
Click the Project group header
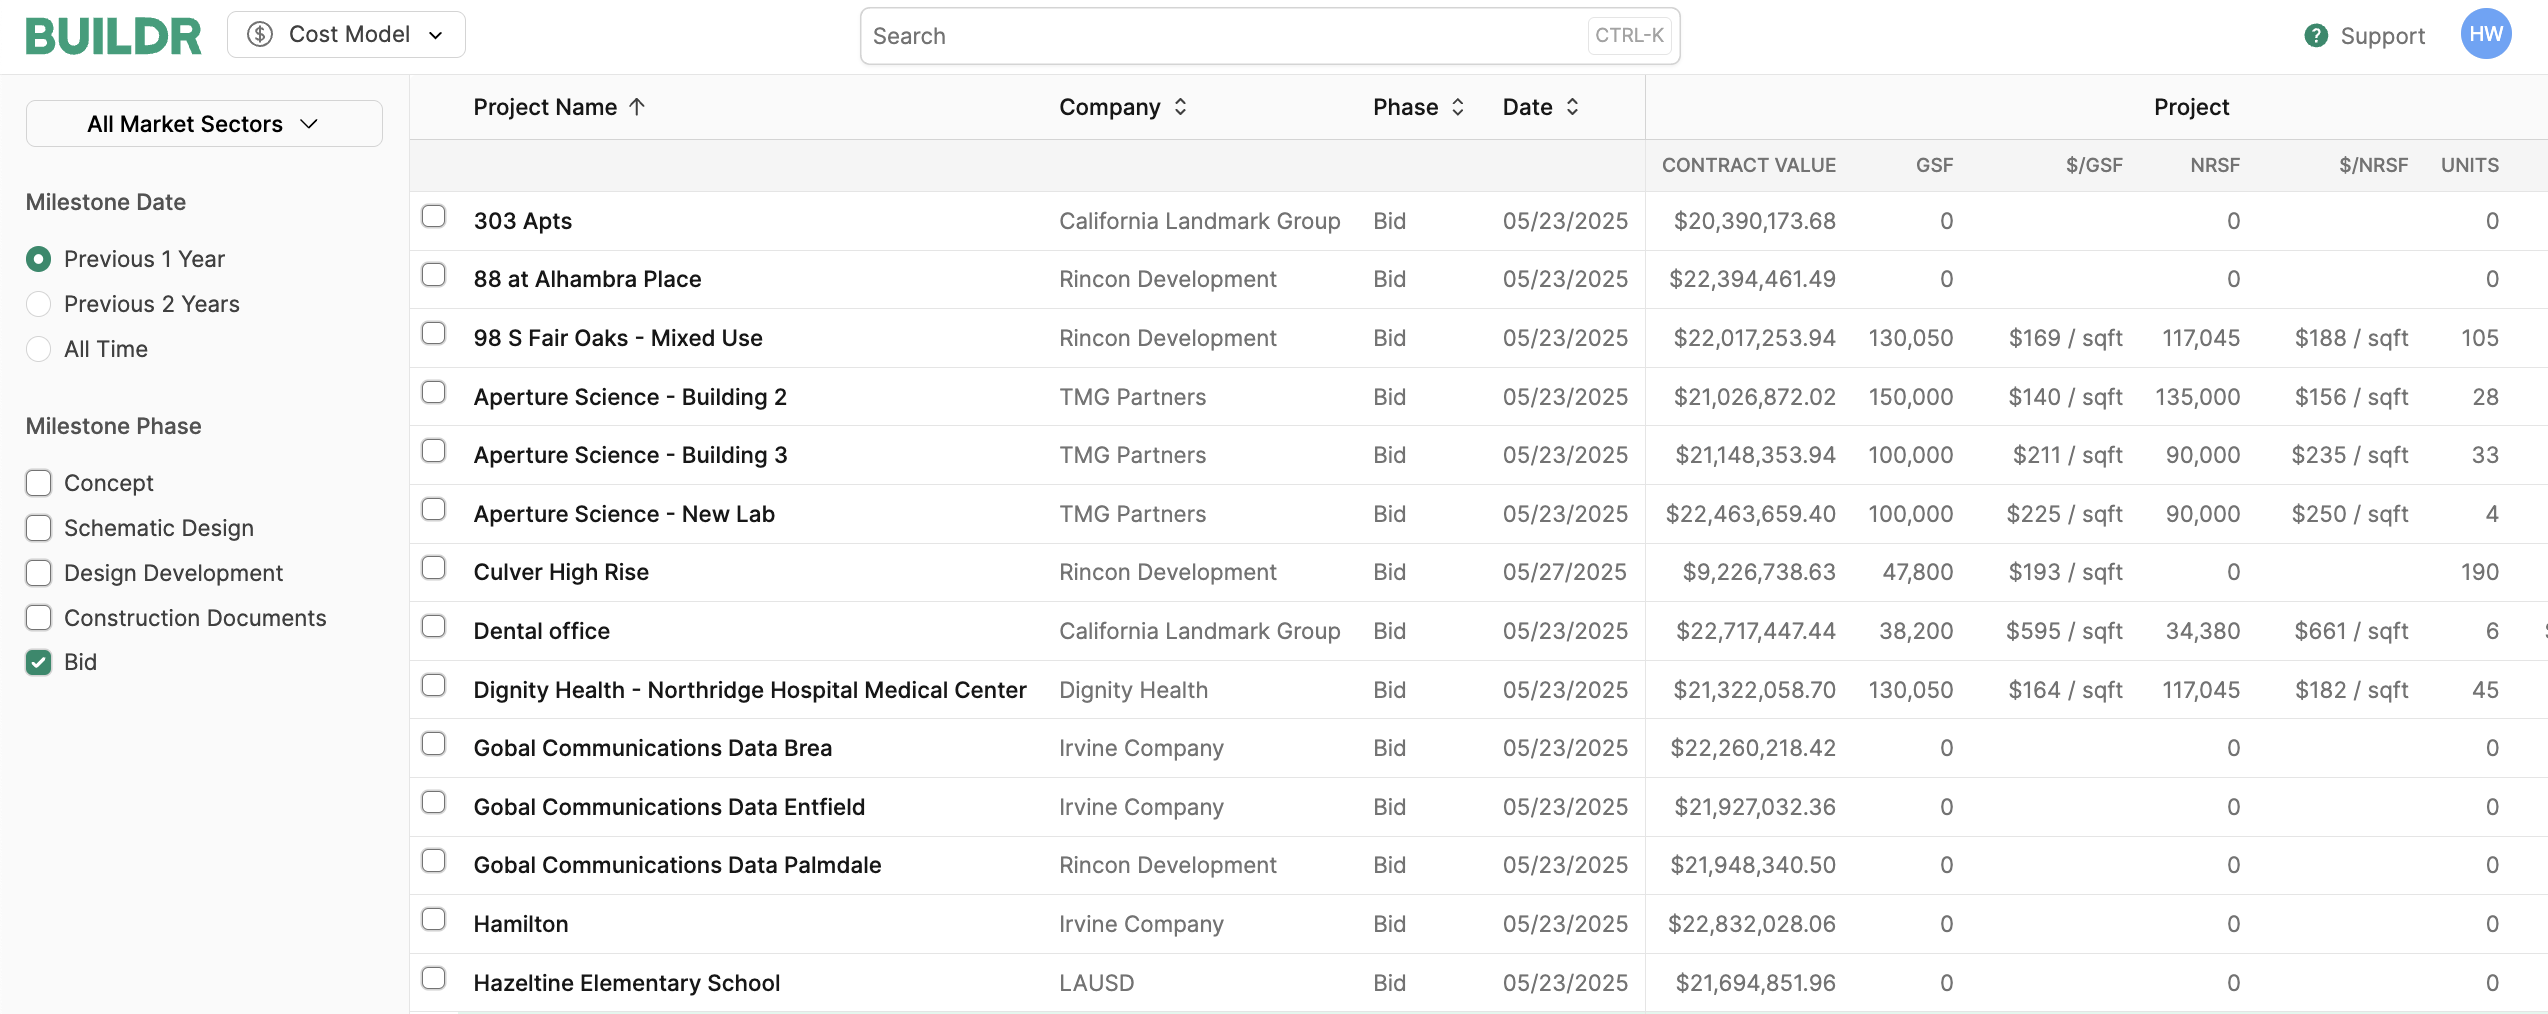point(2191,107)
